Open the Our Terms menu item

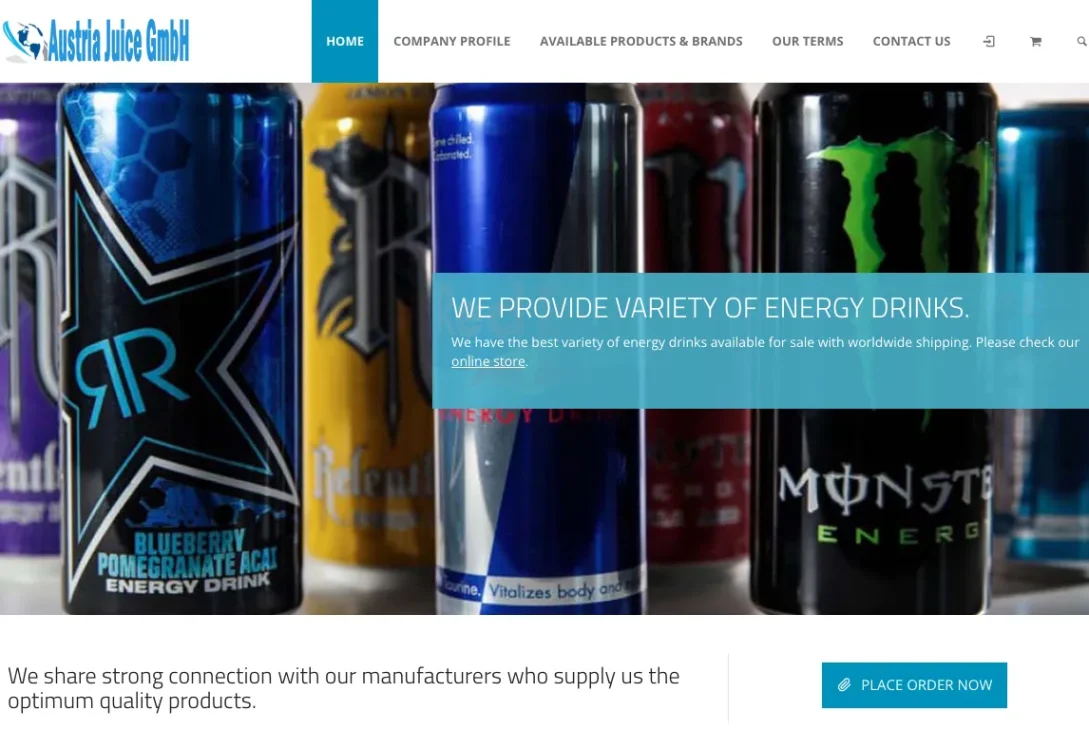pyautogui.click(x=808, y=41)
